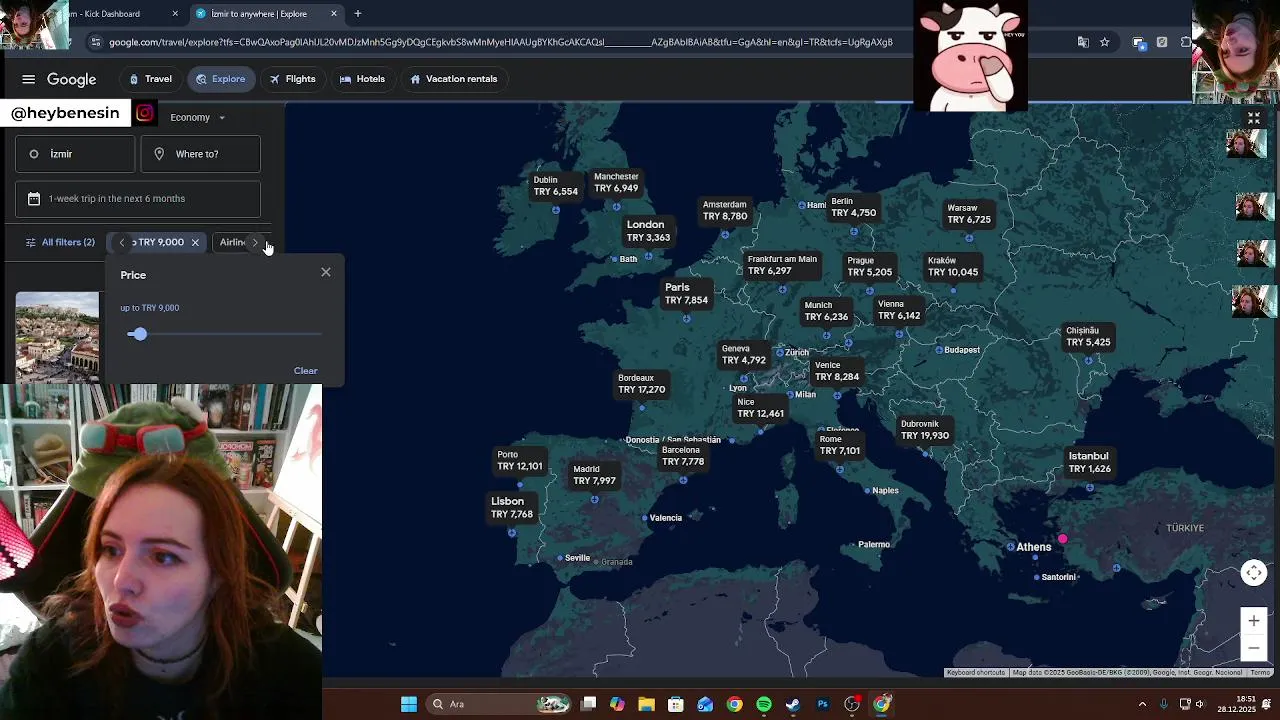Select the Kraków TRY 10,045 destination
Viewport: 1280px width, 720px height.
(952, 266)
